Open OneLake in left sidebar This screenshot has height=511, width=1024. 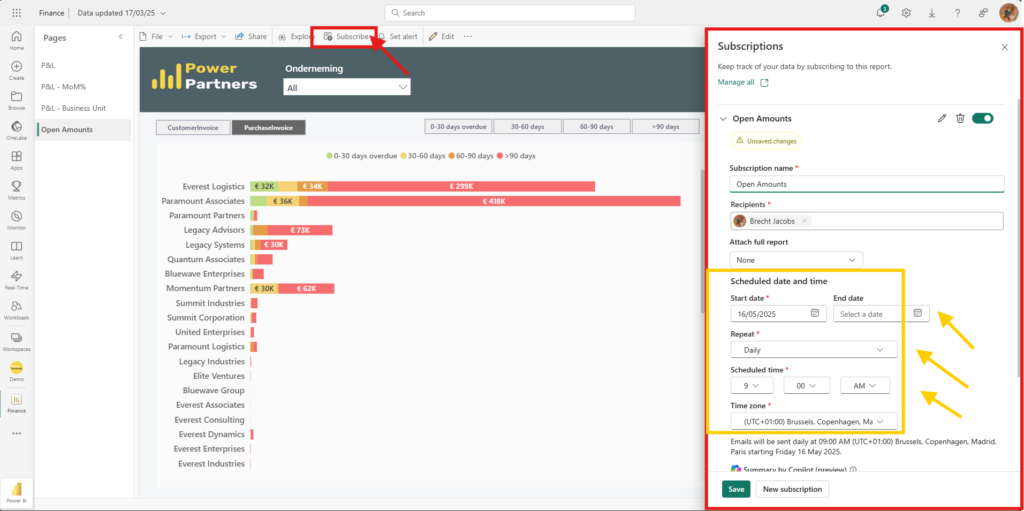16,130
